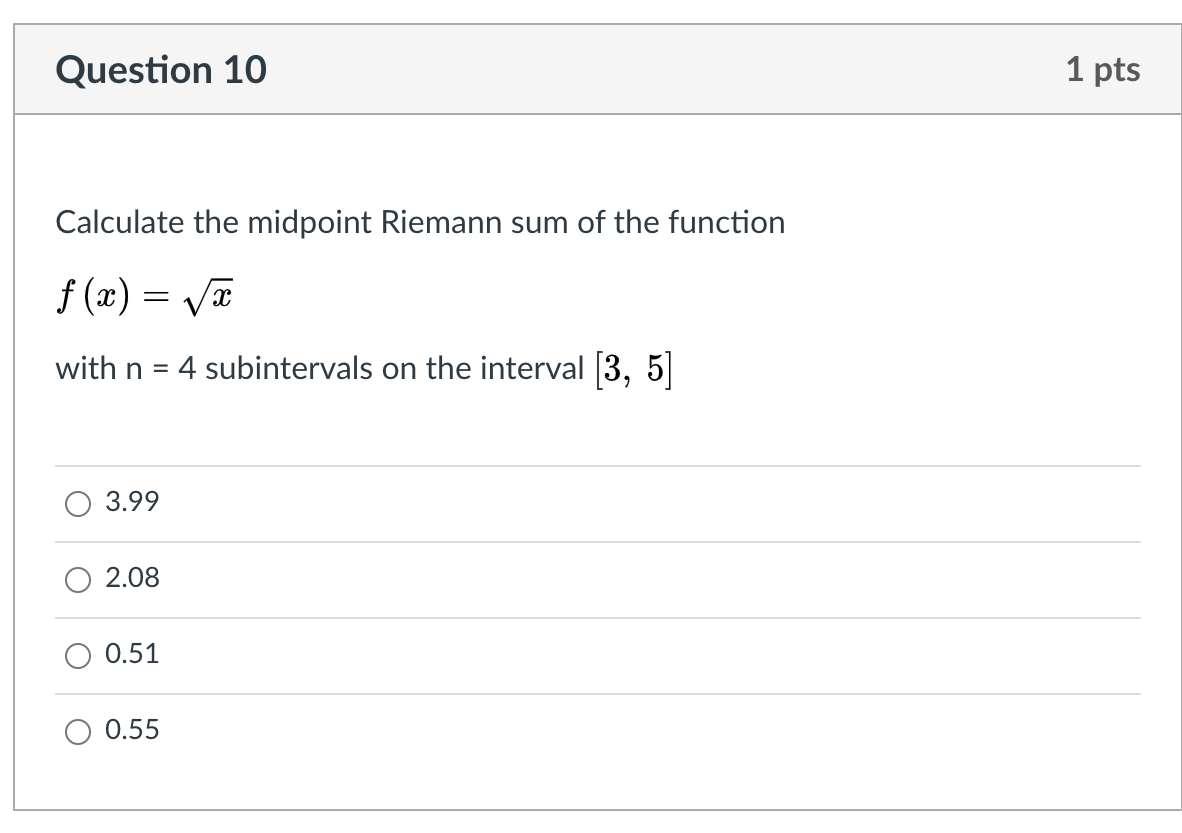Click the word 'Calculate' in the prompt

[120, 222]
